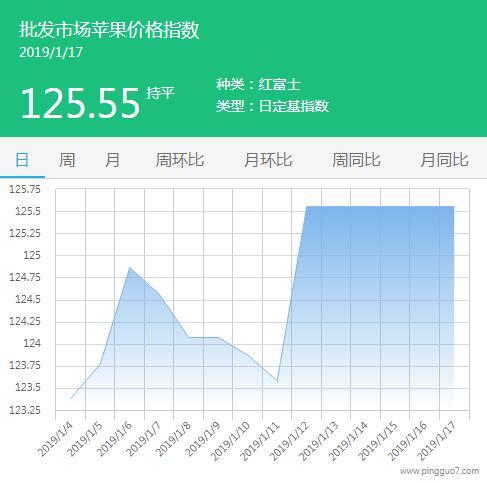487x483 pixels.
Task: Click the 2019/1/17 x-axis label
Action: tap(436, 441)
